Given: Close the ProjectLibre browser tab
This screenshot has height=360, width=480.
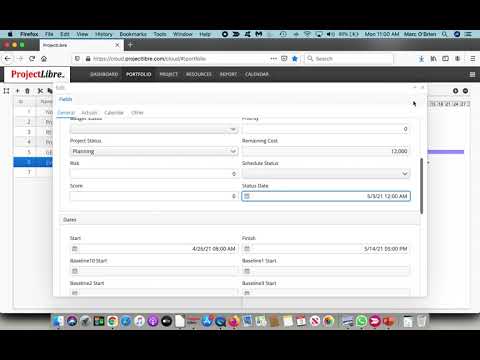Looking at the screenshot, I should tap(117, 45).
